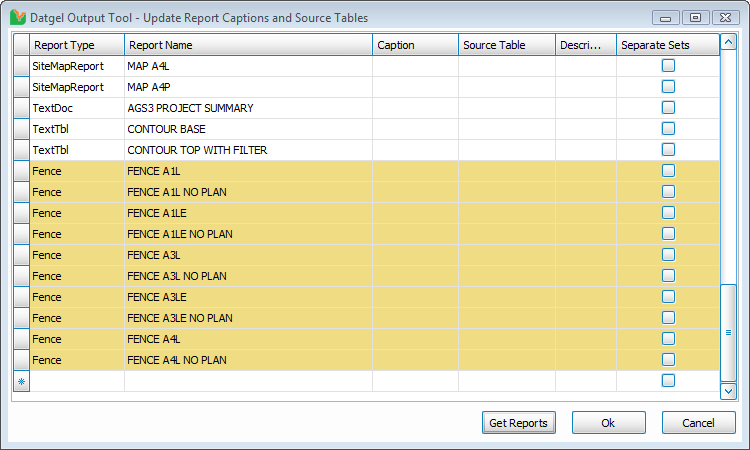750x450 pixels.
Task: Click the Separate Sets column header
Action: point(667,45)
